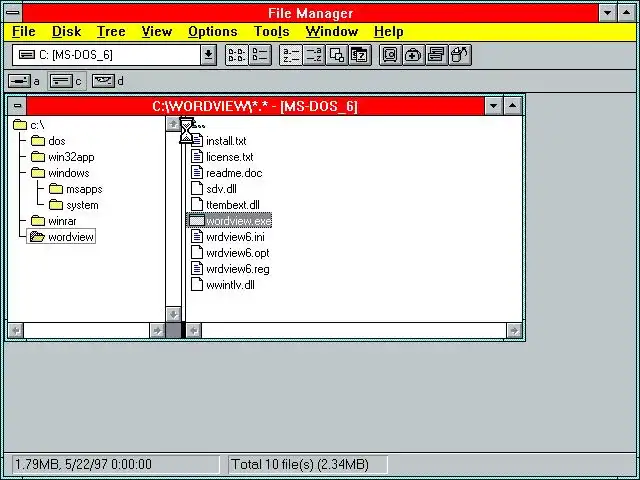Switch to name-only file view icon
Screen dimensions: 640x480
coord(237,55)
